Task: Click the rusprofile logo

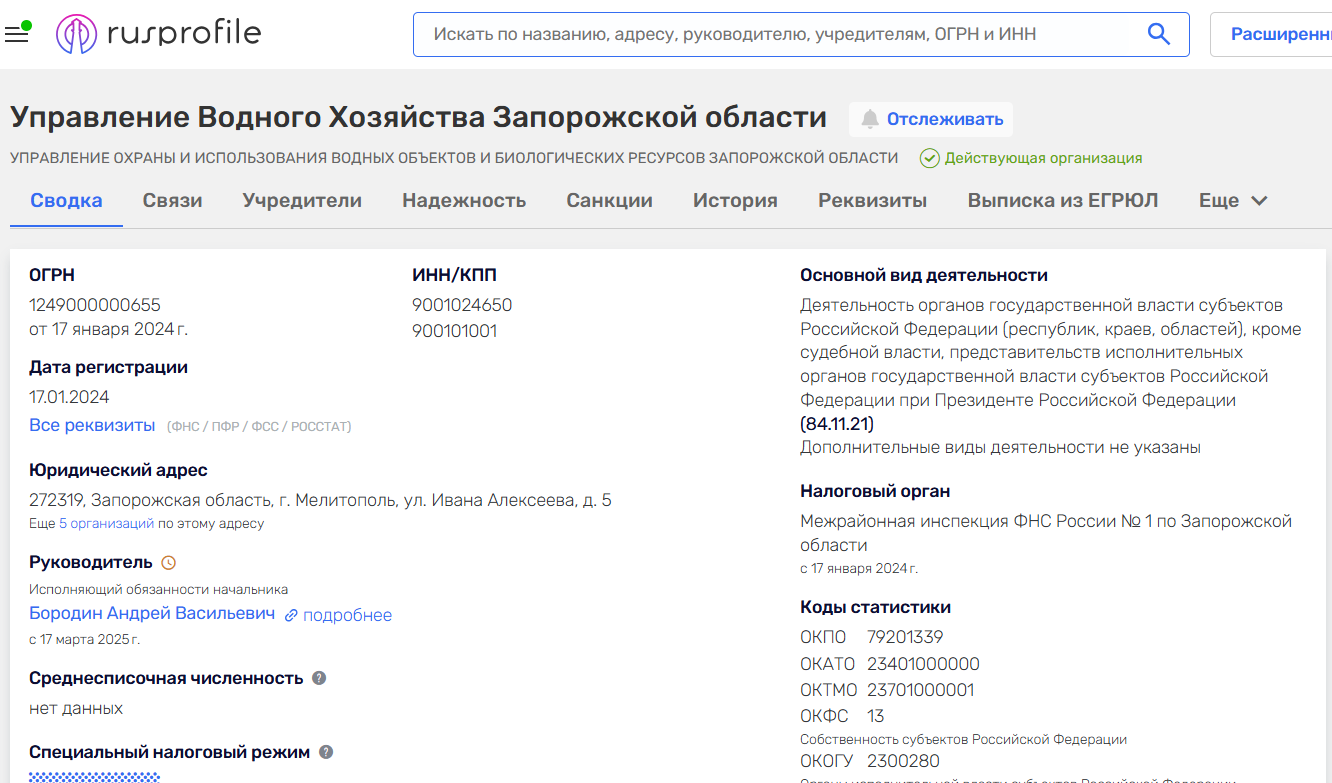Action: click(x=158, y=34)
